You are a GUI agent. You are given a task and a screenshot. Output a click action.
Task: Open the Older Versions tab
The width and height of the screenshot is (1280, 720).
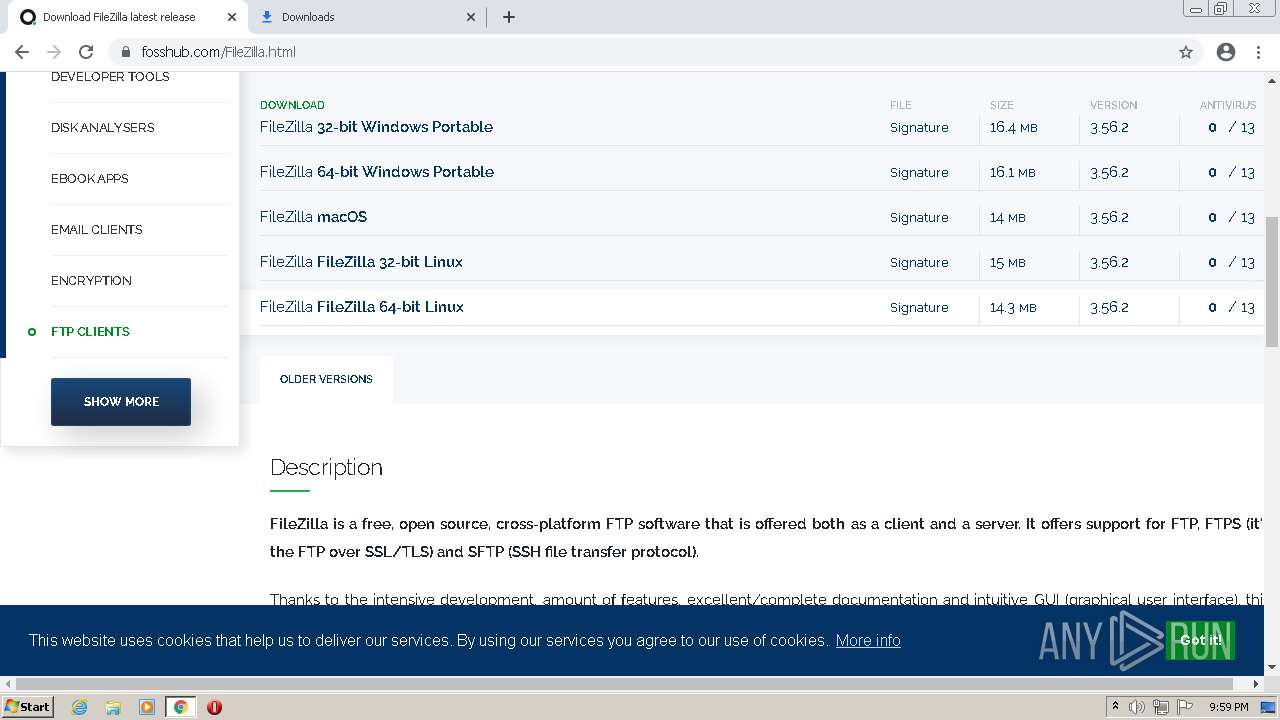[x=326, y=379]
